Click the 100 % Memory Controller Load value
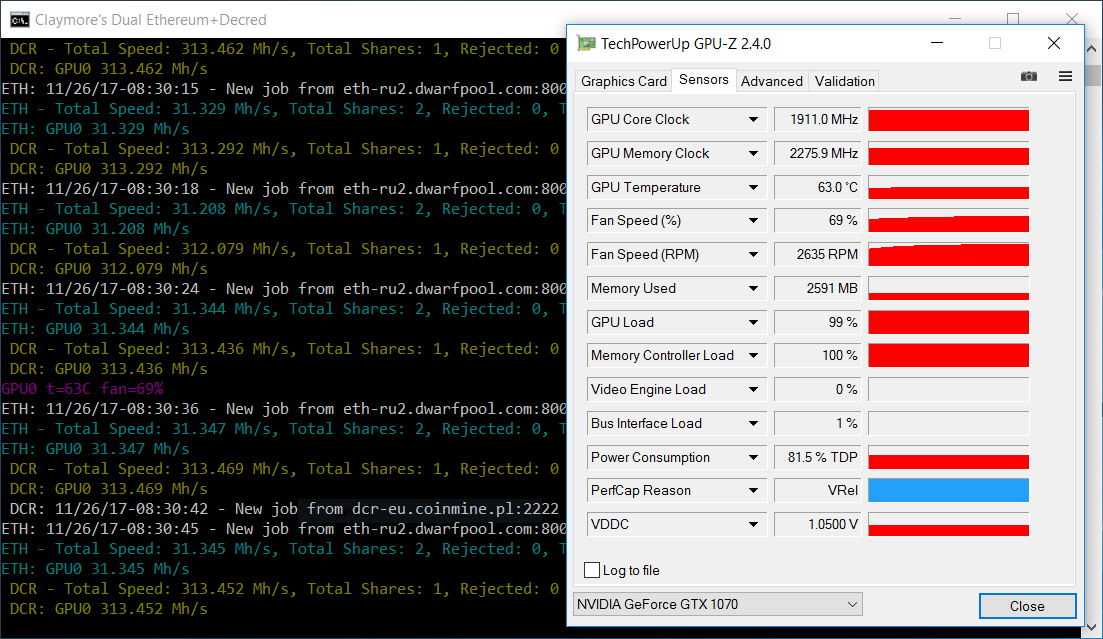The width and height of the screenshot is (1103, 639). pos(818,355)
